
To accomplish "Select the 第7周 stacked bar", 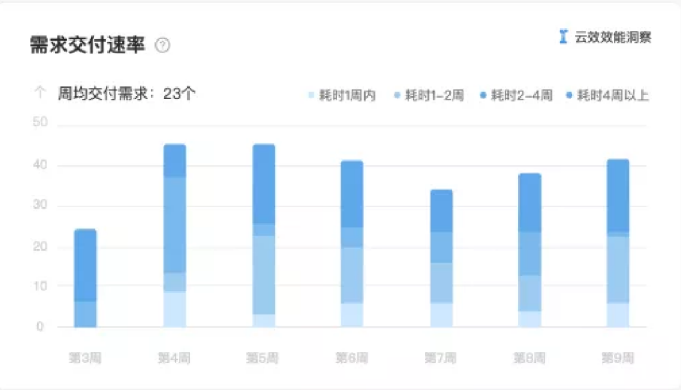I will [x=441, y=258].
